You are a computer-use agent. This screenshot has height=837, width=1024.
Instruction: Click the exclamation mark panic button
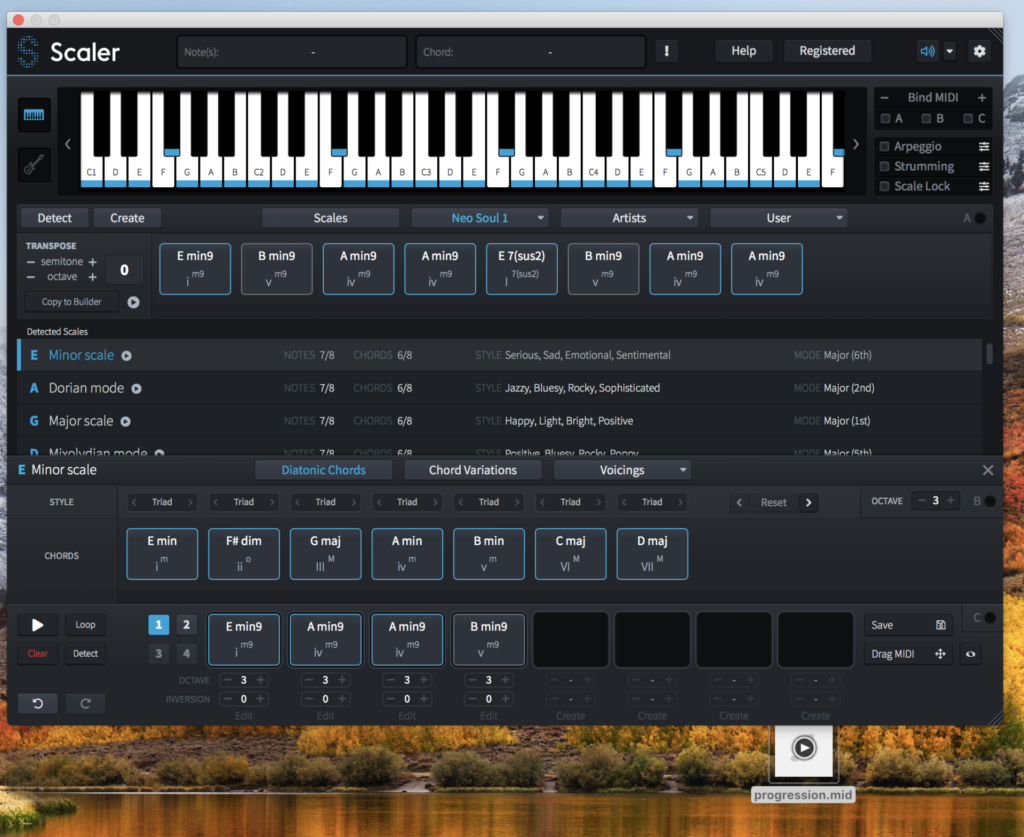667,51
